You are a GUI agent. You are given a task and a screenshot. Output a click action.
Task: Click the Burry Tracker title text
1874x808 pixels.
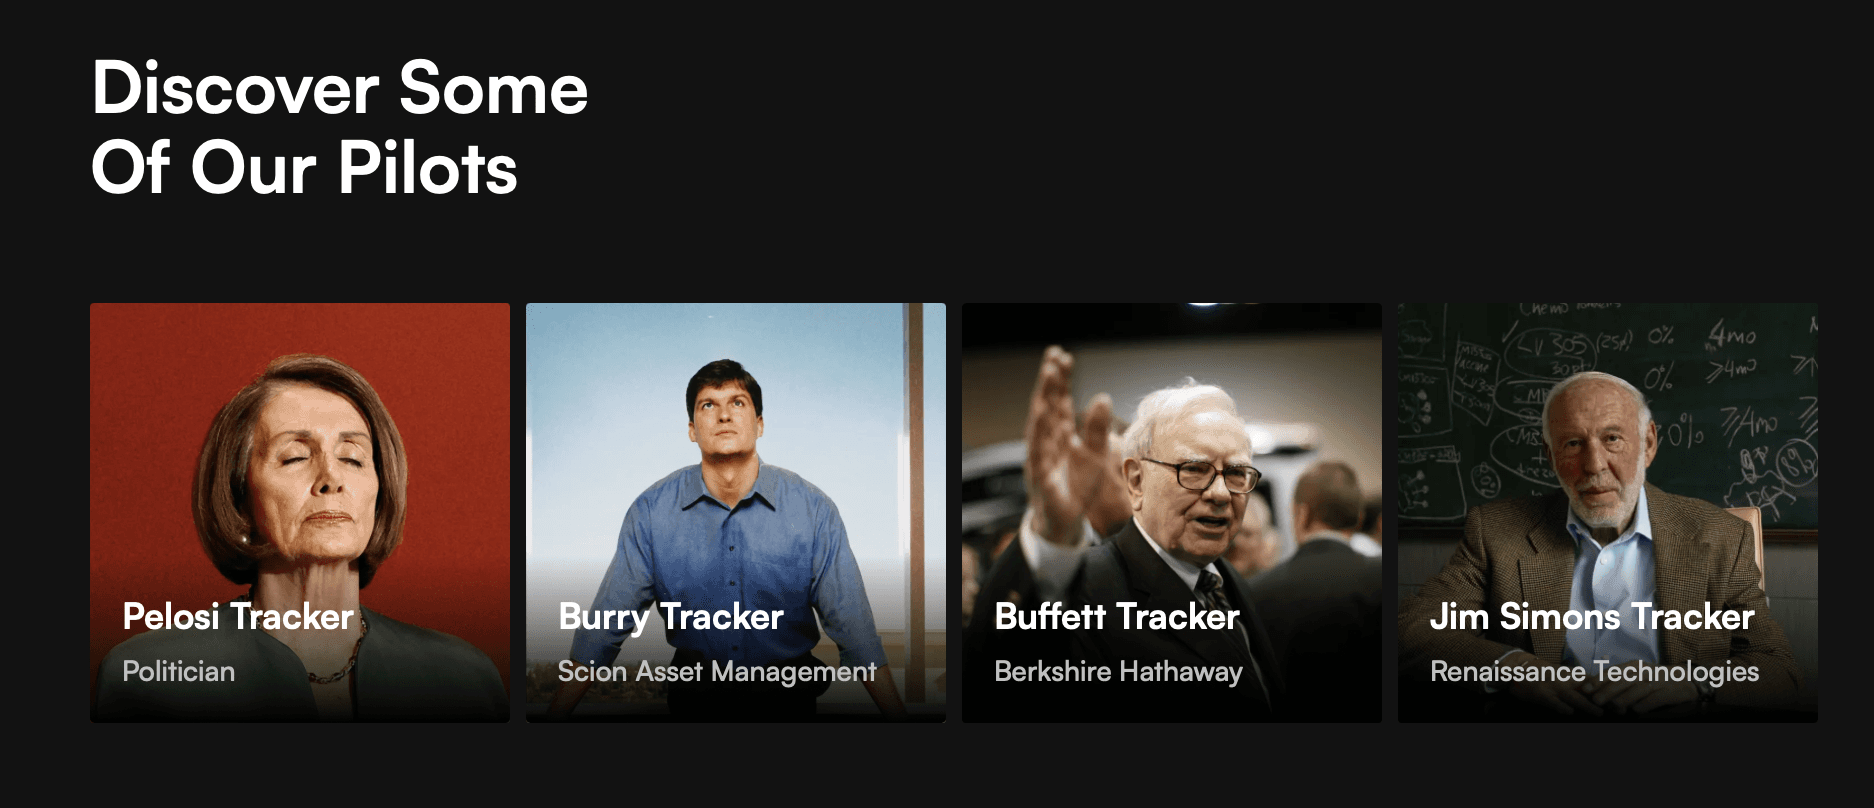671,616
